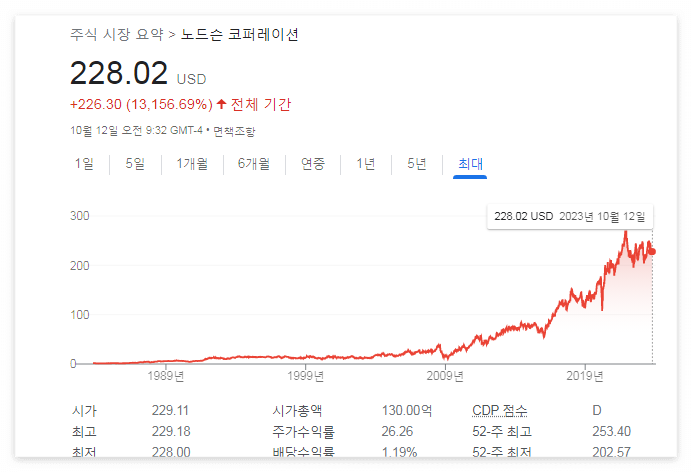Switch to the 1개월 chart range
The width and height of the screenshot is (692, 472).
tap(192, 164)
